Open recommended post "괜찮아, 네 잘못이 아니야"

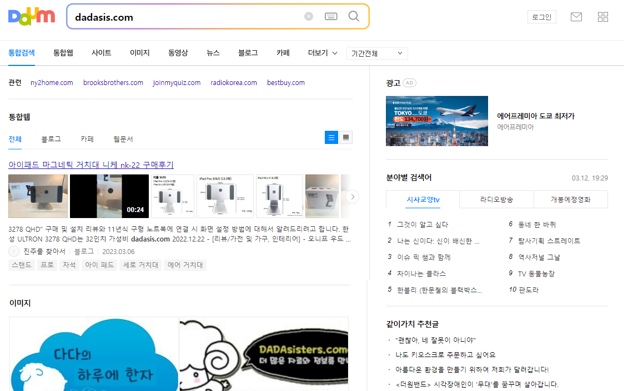point(435,340)
